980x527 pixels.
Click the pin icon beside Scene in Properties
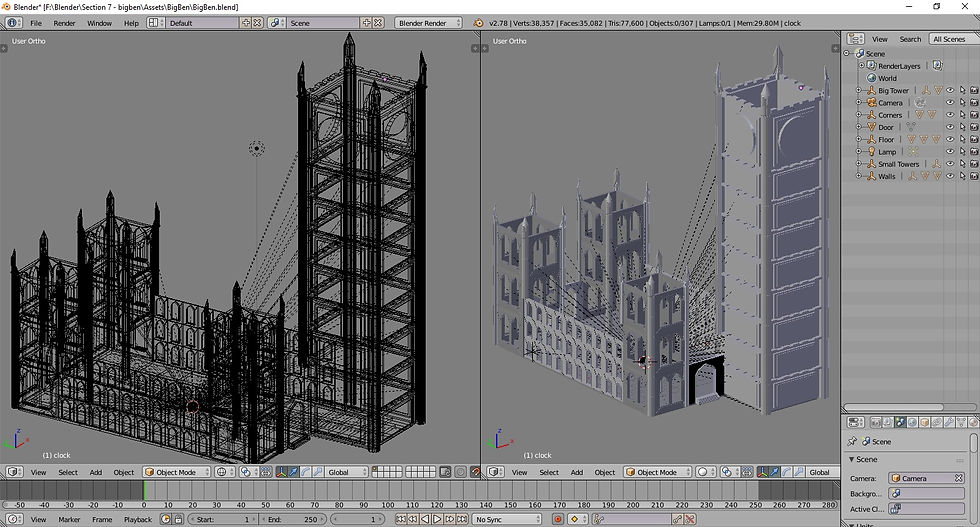point(852,441)
